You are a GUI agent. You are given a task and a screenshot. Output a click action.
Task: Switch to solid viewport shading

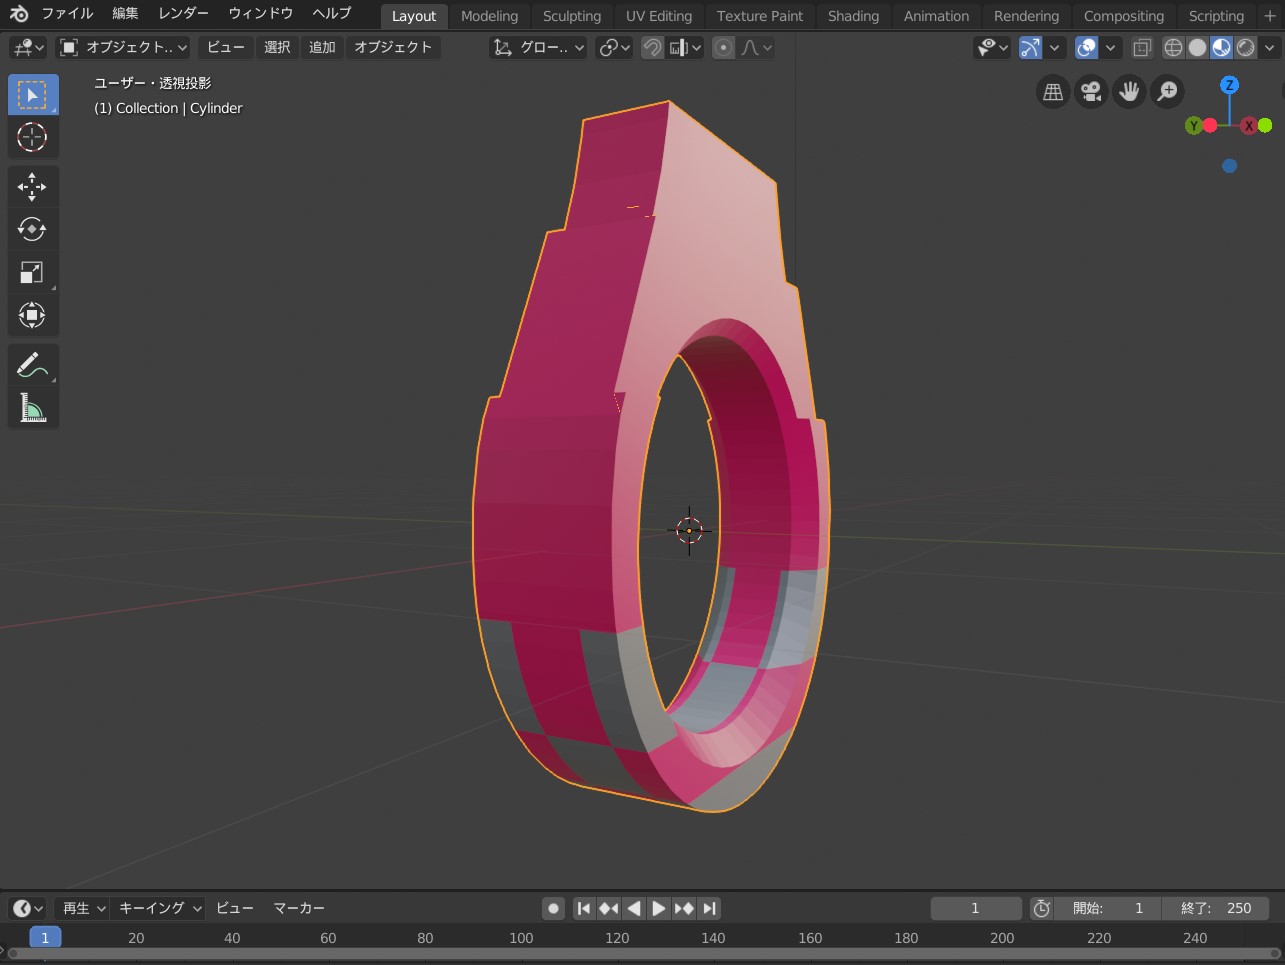(1197, 47)
